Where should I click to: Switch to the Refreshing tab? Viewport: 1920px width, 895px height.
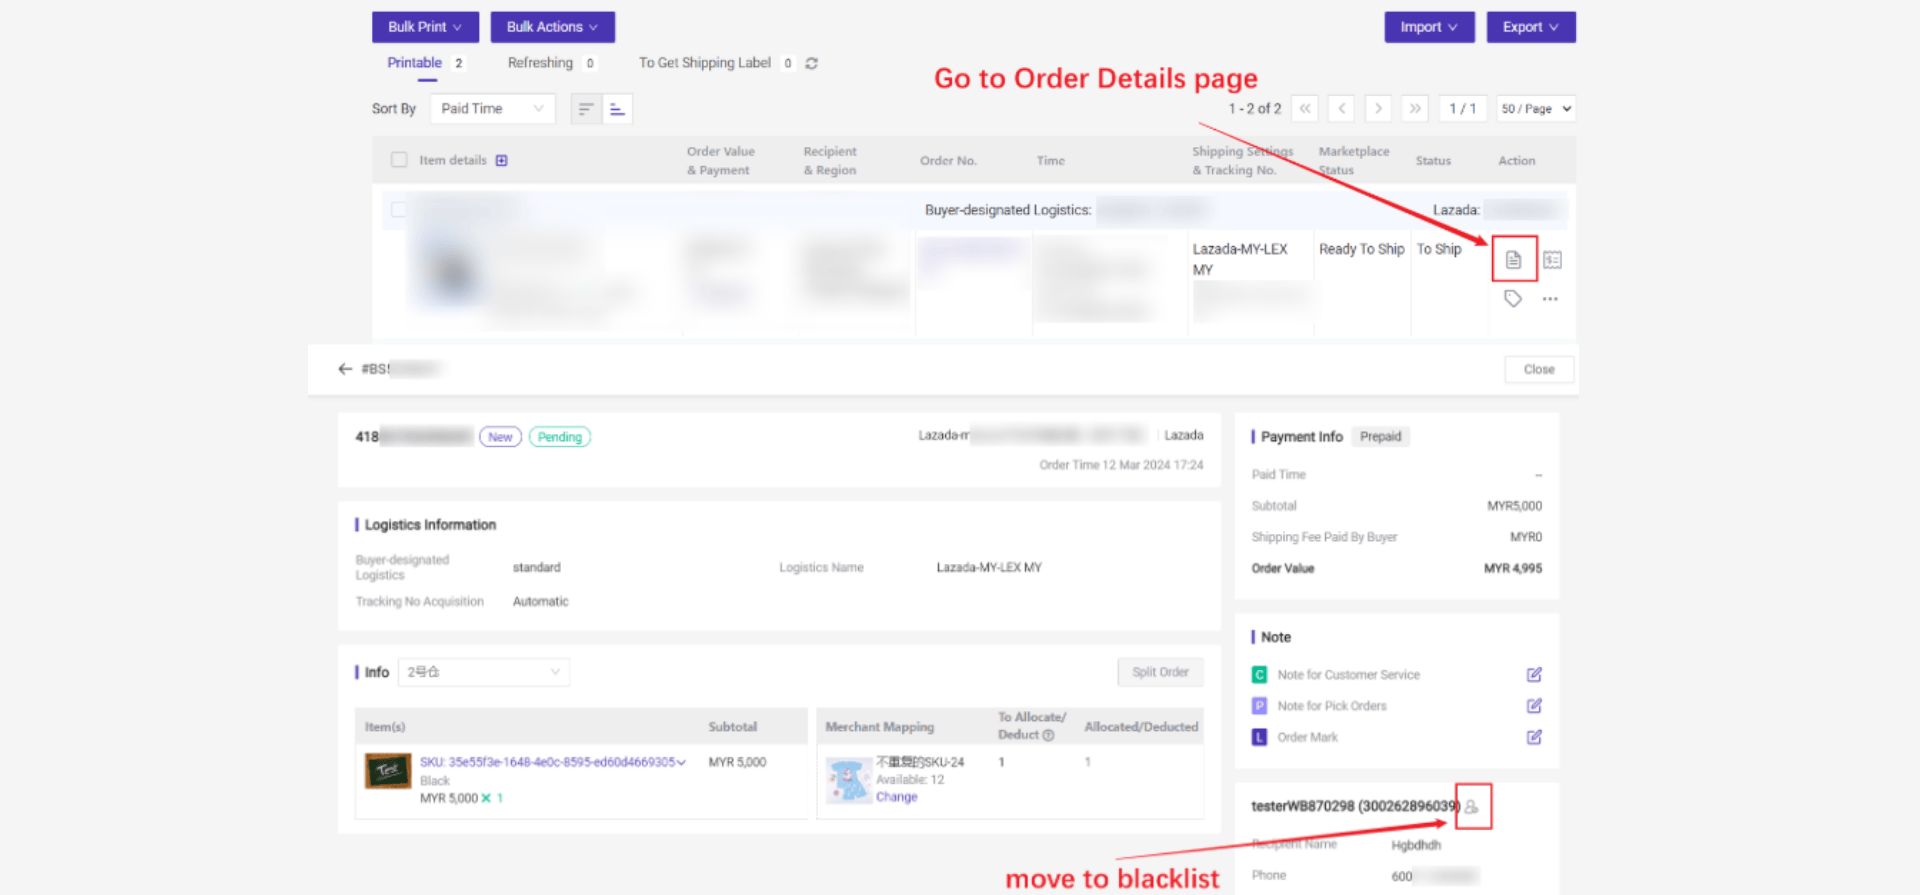(x=540, y=63)
